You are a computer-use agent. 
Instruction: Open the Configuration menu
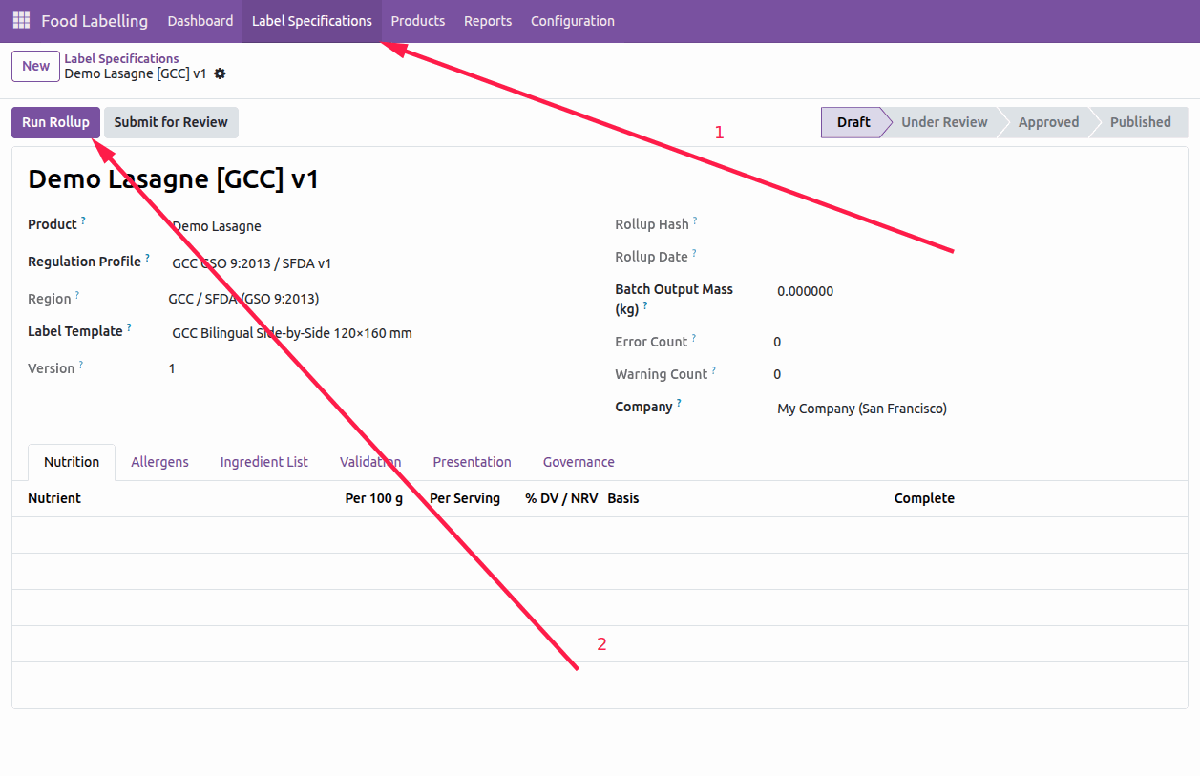[573, 21]
